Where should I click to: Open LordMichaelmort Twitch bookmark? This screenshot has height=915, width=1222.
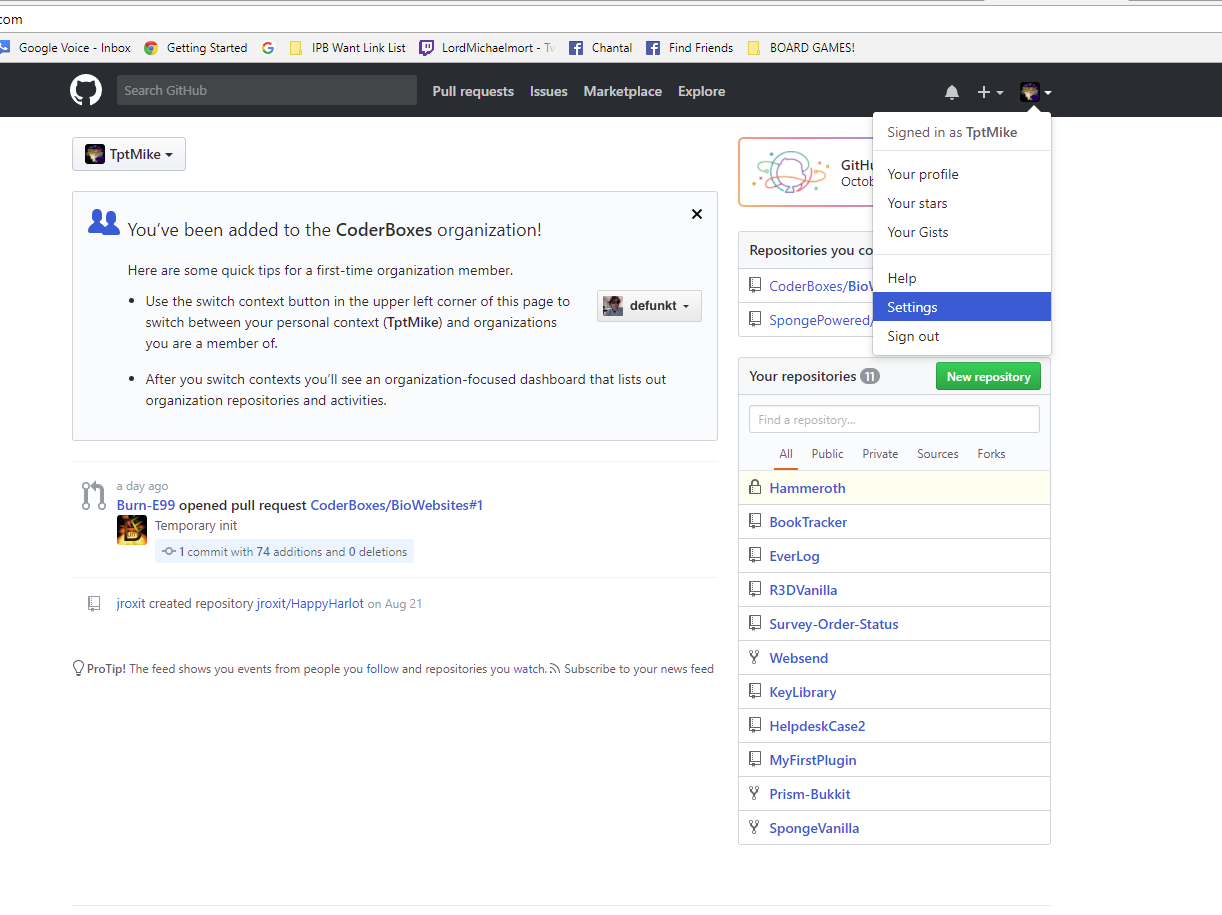[x=487, y=47]
